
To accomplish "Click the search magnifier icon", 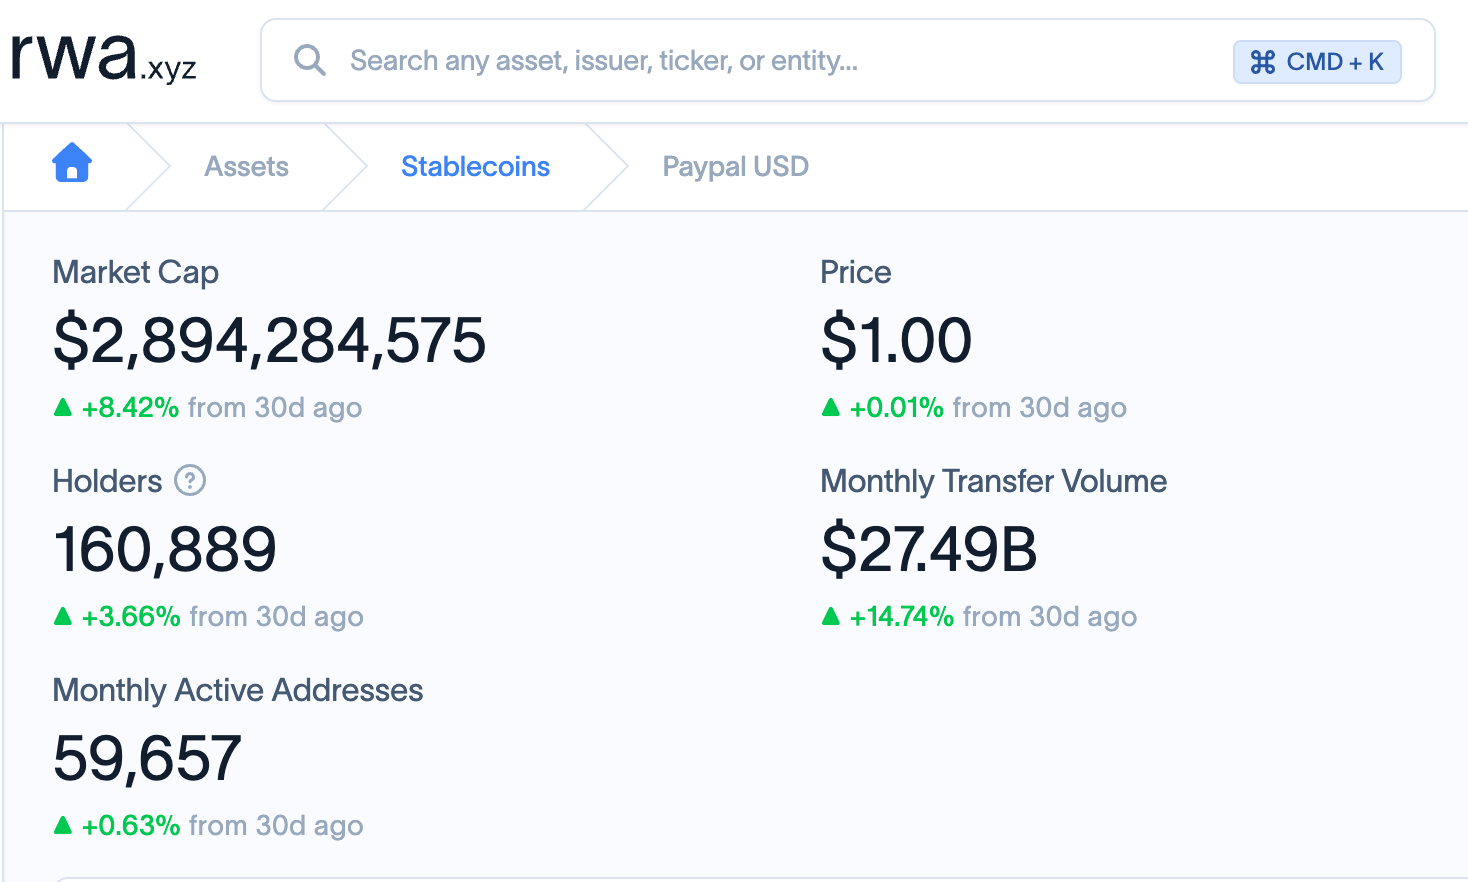I will pyautogui.click(x=309, y=60).
